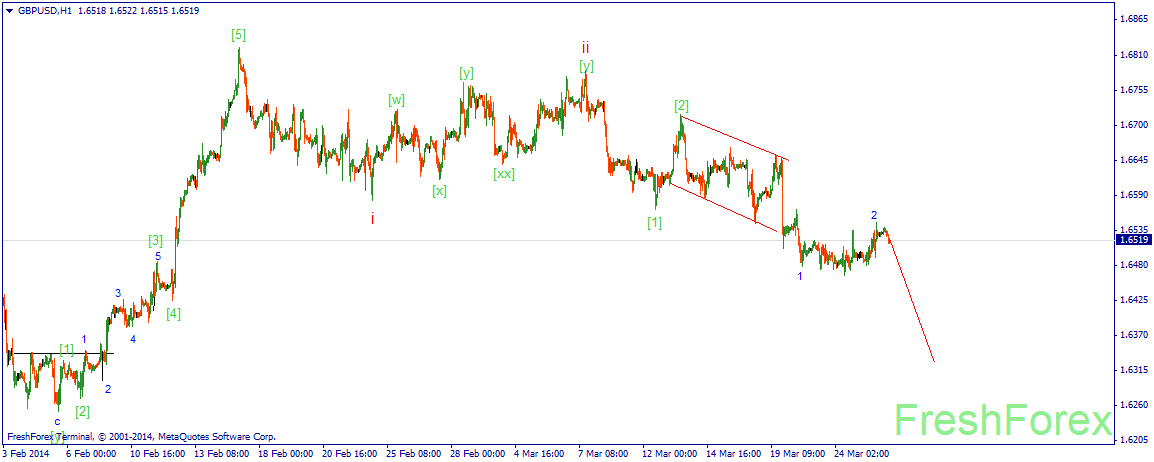Viewport: 1154px width, 462px height.
Task: Select the green [3] wave label
Action: click(x=155, y=240)
